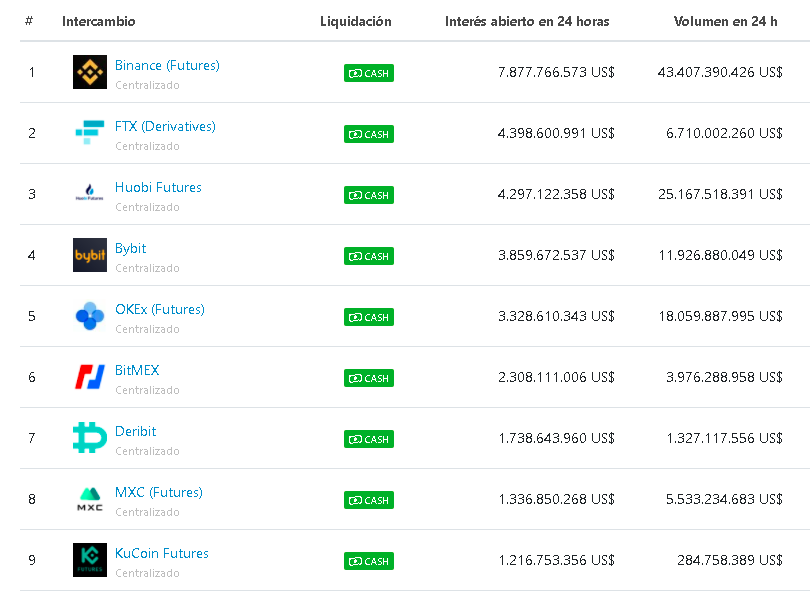
Task: Open the Binance (Futures) exchange link
Action: coord(167,66)
